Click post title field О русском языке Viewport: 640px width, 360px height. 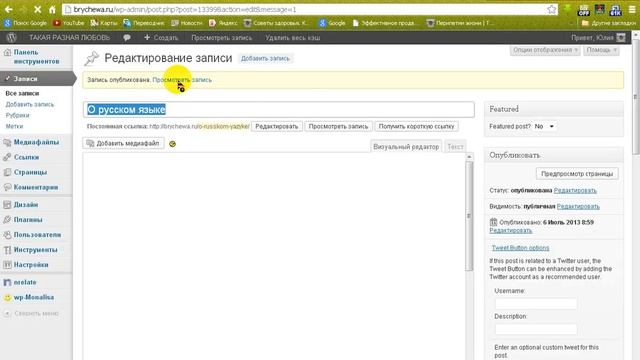tap(279, 109)
